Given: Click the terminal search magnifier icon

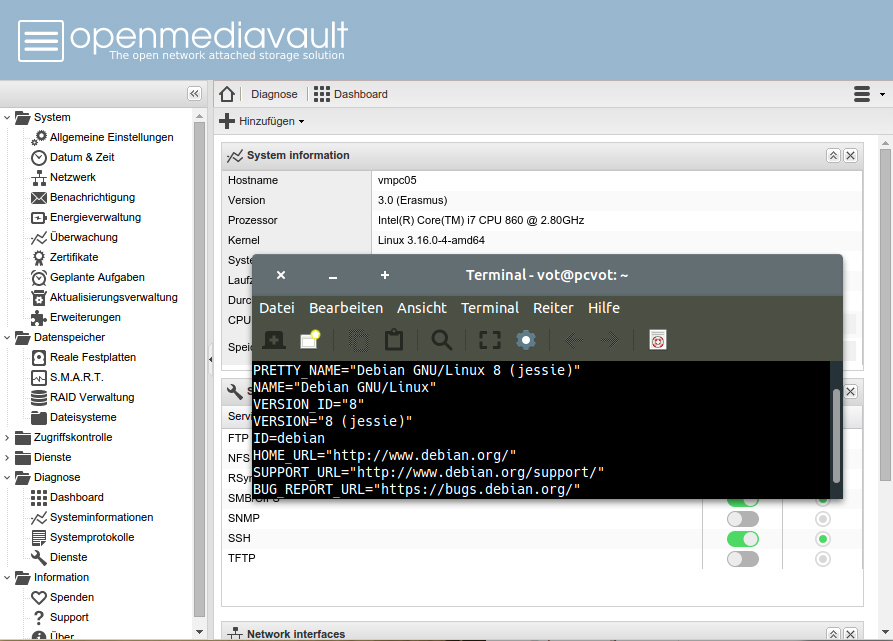Looking at the screenshot, I should click(441, 340).
